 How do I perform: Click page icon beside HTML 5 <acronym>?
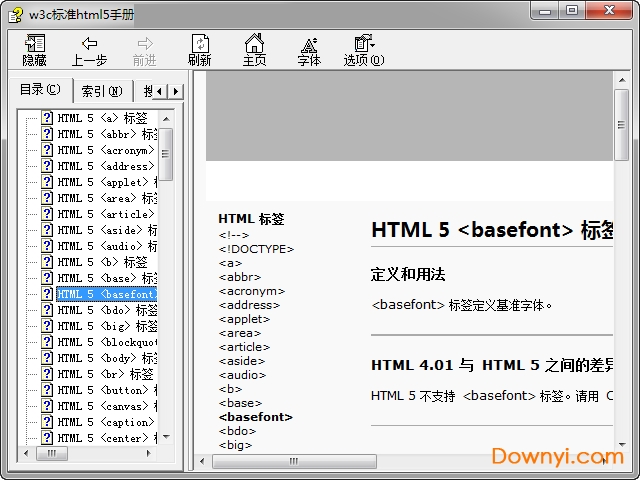pos(47,150)
